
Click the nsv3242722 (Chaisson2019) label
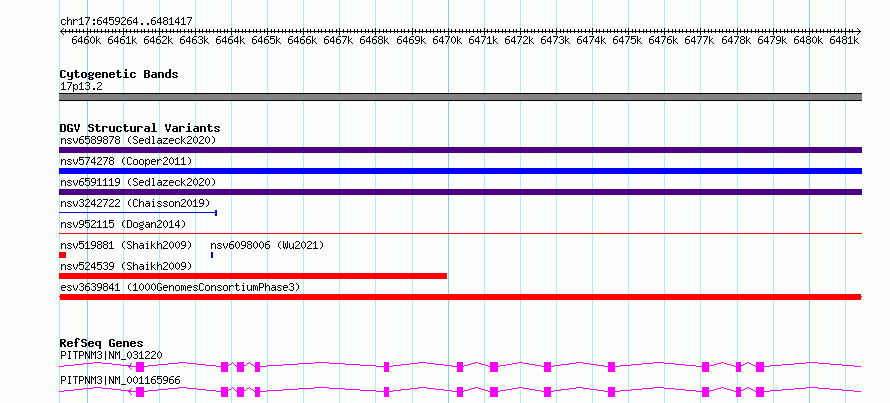coord(135,203)
